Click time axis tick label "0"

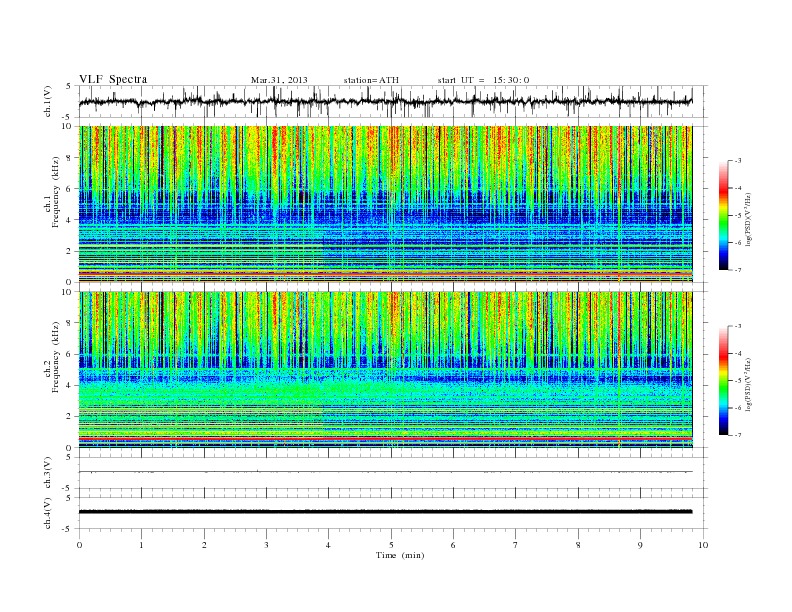pyautogui.click(x=79, y=545)
